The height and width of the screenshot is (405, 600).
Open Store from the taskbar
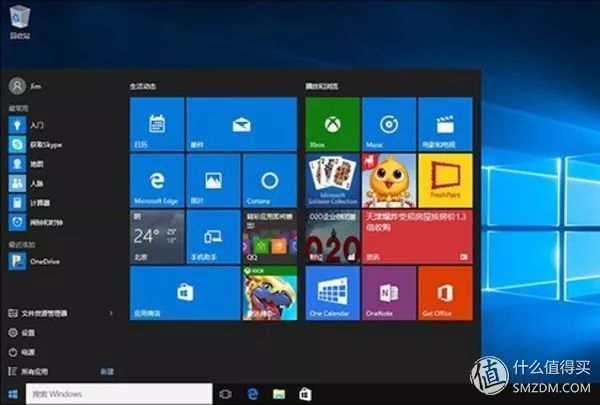[x=305, y=394]
